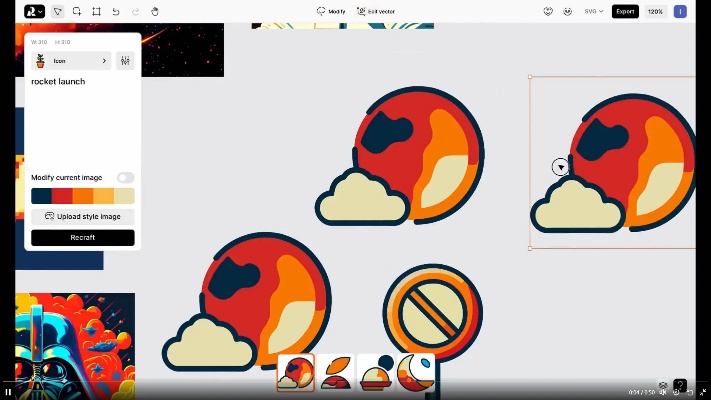The image size is (711, 400).
Task: Click the W: 310 width value
Action: (39, 42)
